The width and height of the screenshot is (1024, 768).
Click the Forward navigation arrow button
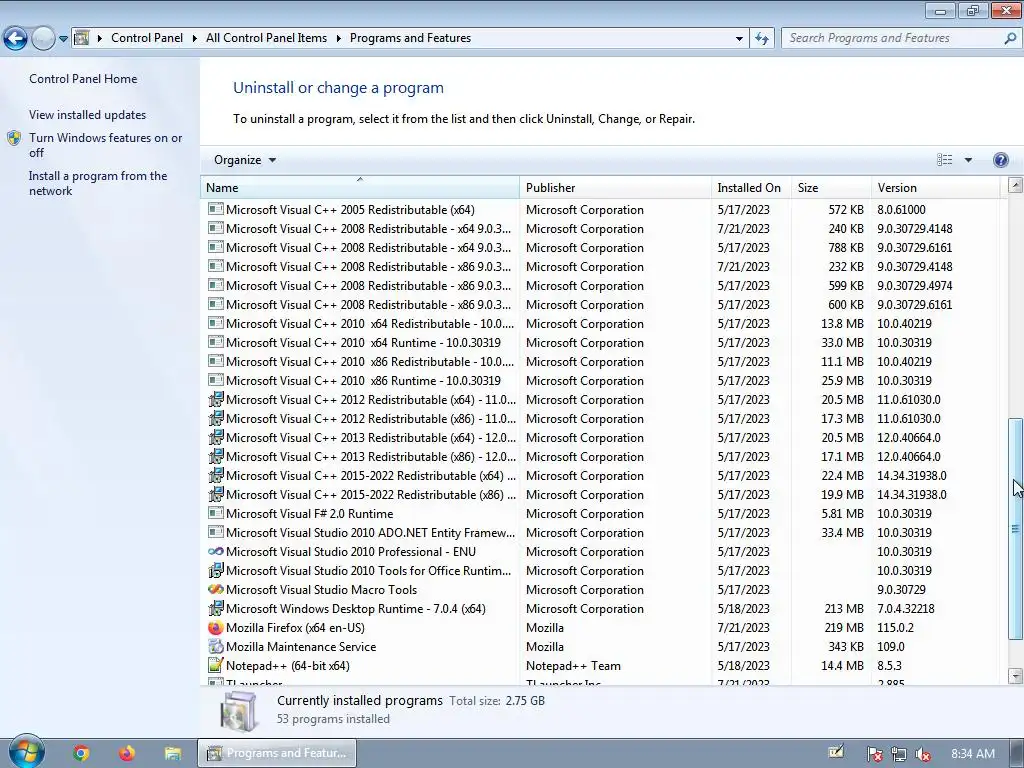(x=43, y=39)
